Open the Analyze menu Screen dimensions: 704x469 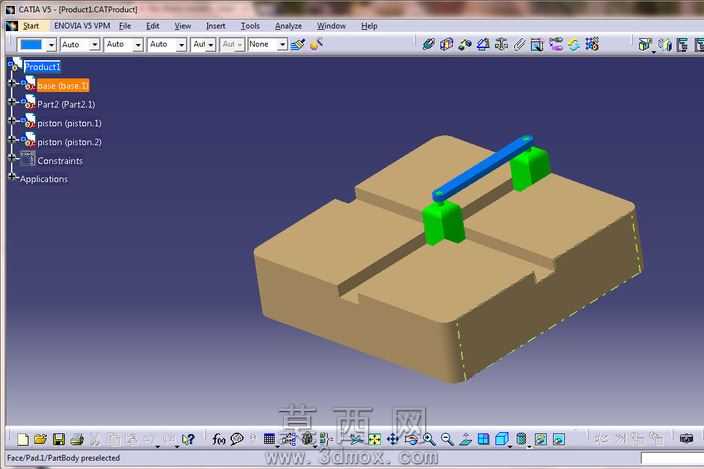click(x=288, y=26)
